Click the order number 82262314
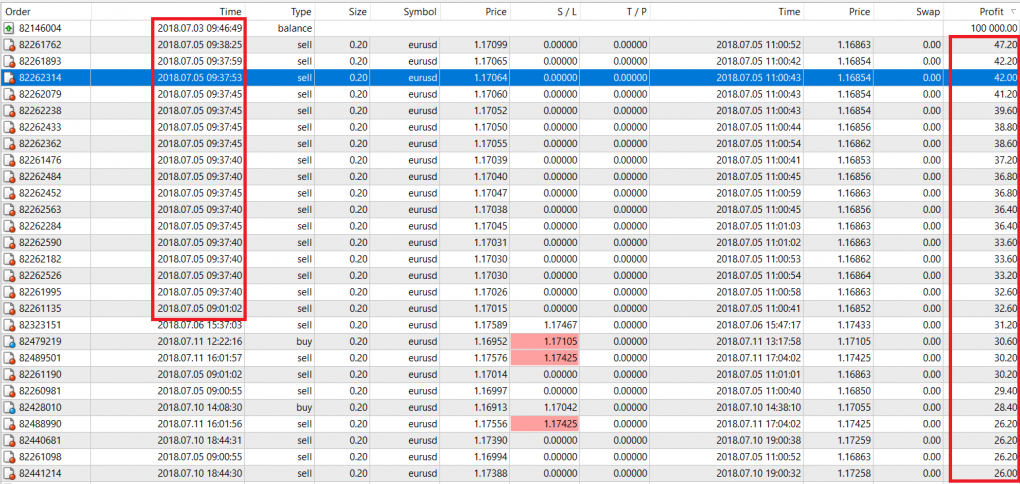Viewport: 1020px width, 484px height. 40,78
